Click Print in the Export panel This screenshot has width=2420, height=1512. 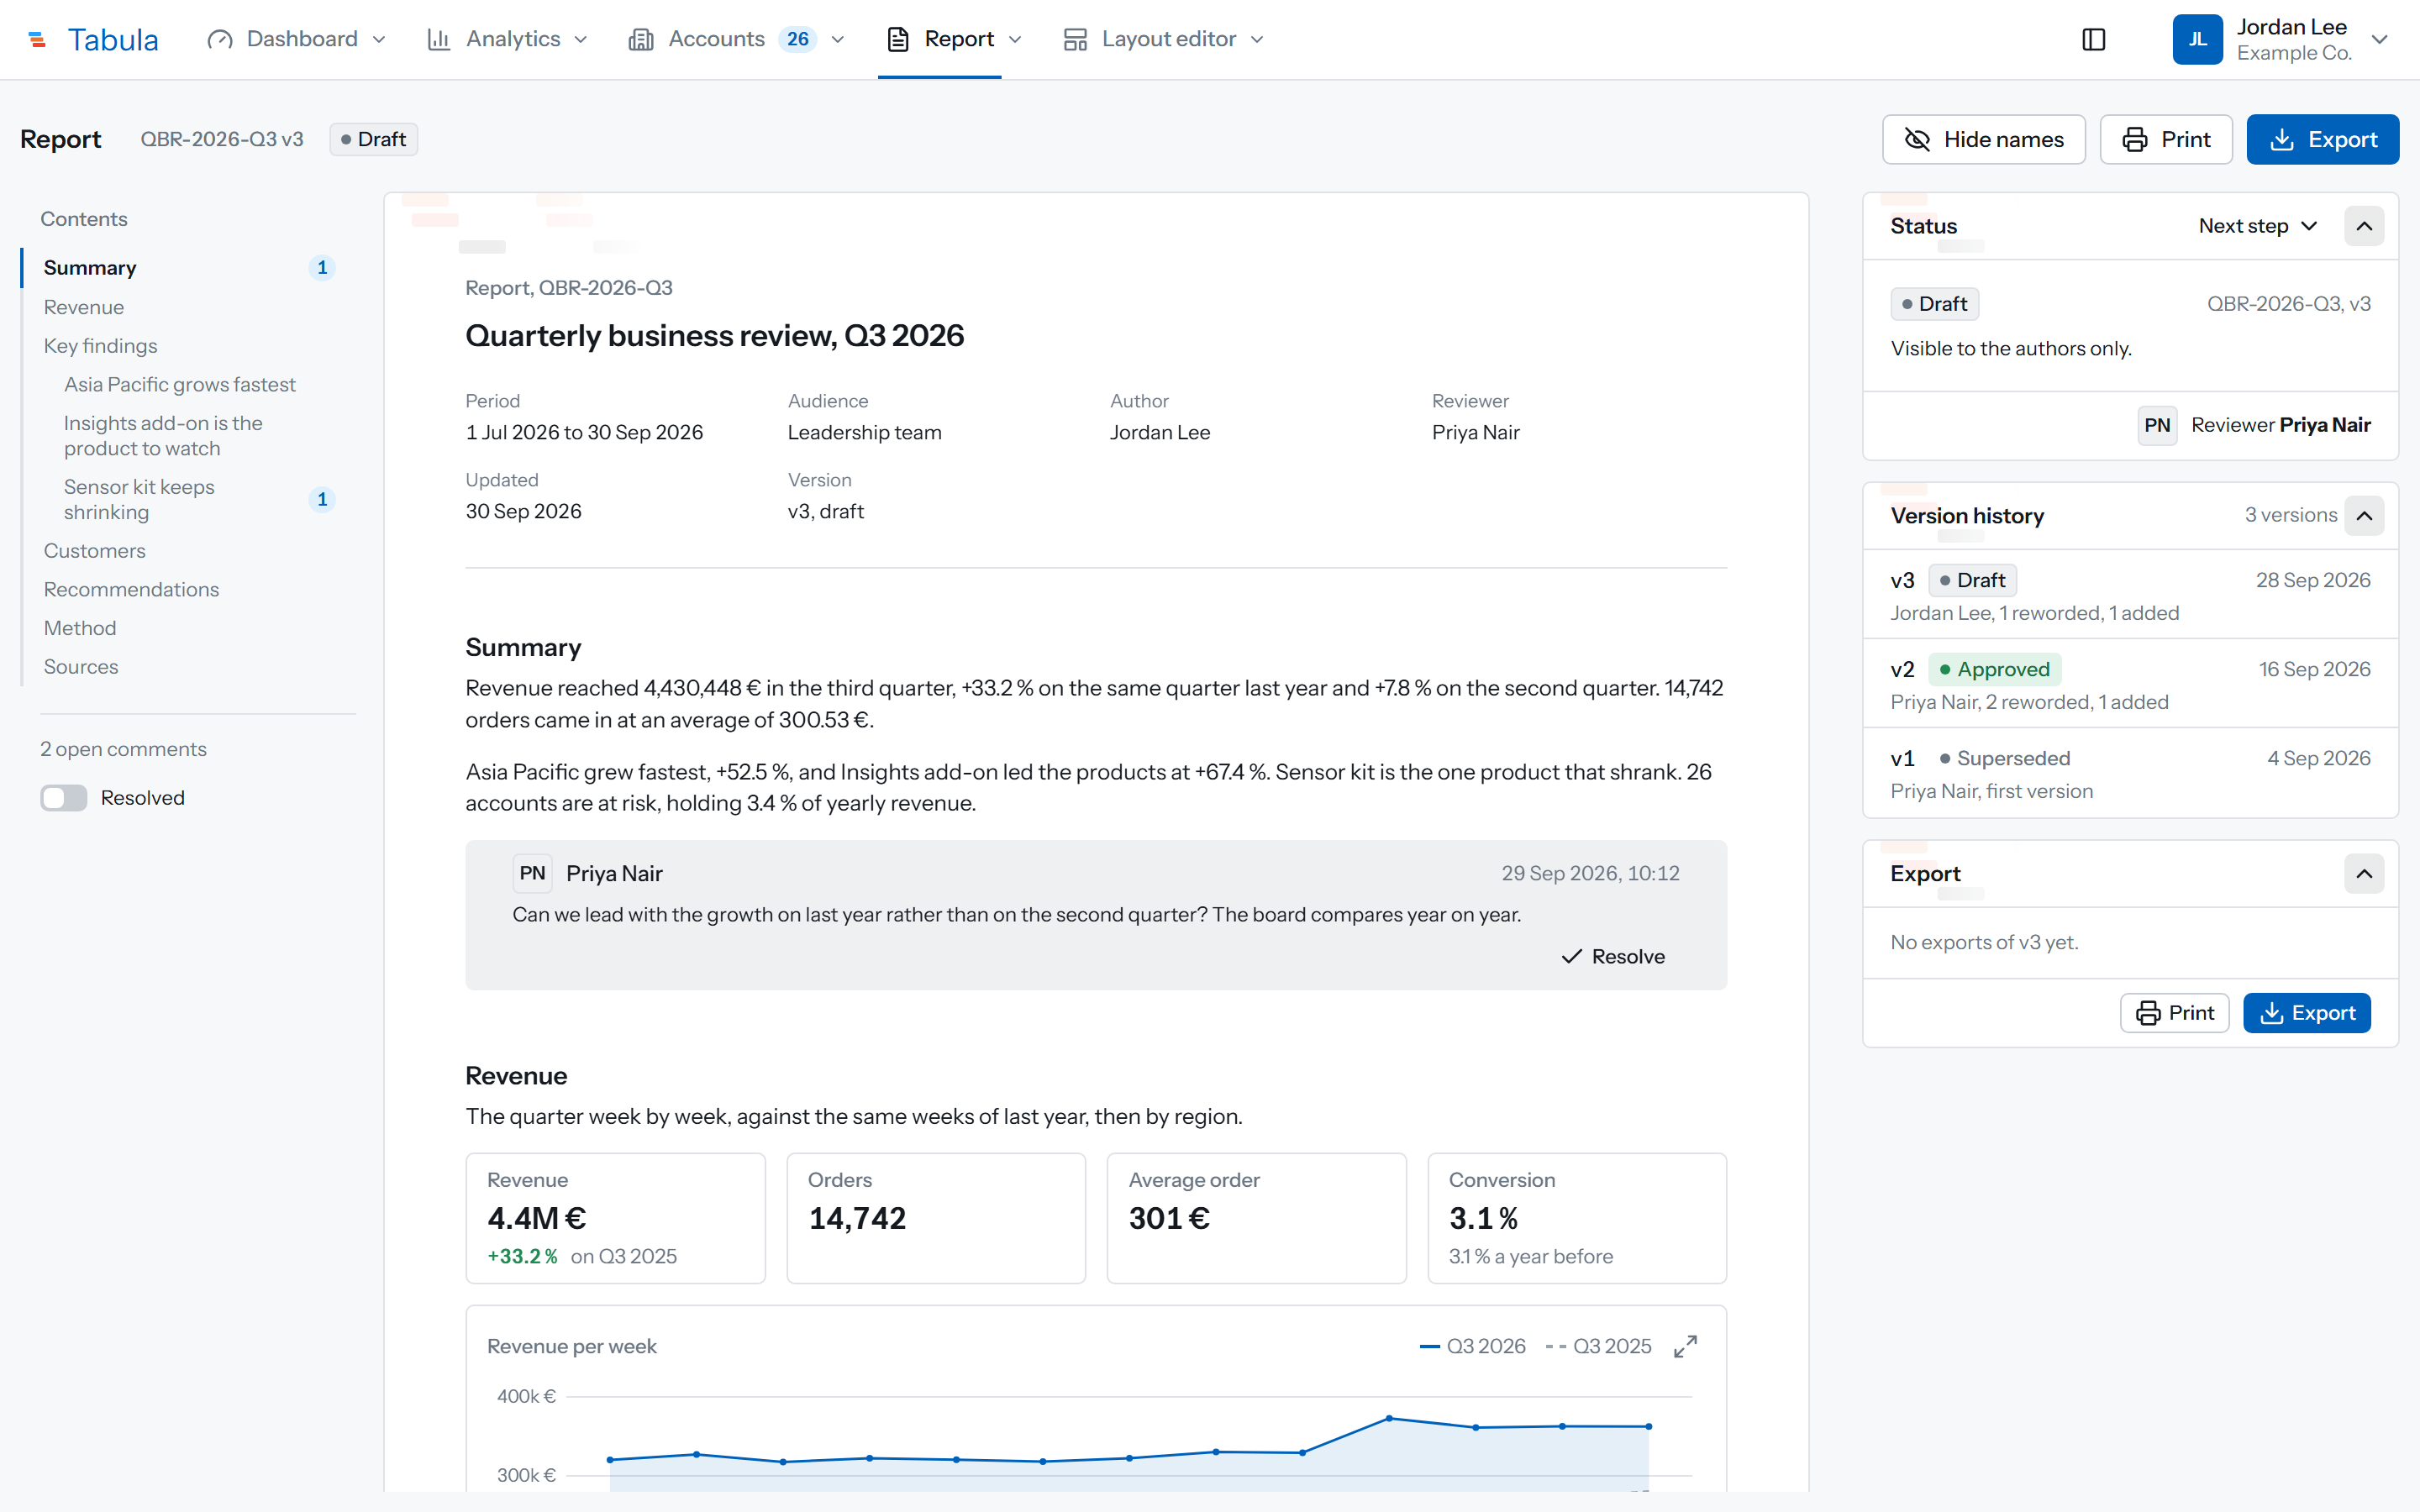pos(2174,1013)
